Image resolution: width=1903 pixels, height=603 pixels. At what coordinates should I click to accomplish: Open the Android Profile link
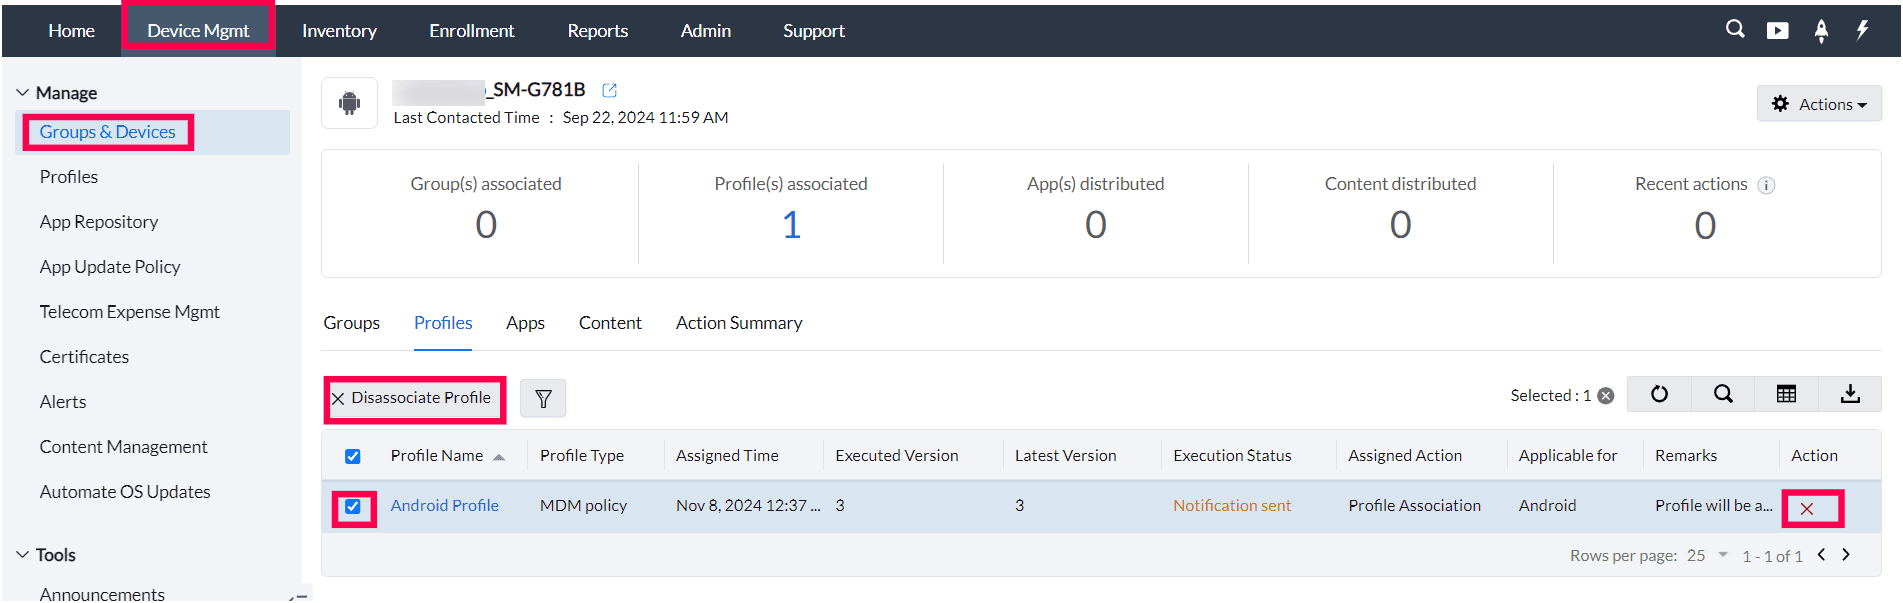click(x=444, y=506)
